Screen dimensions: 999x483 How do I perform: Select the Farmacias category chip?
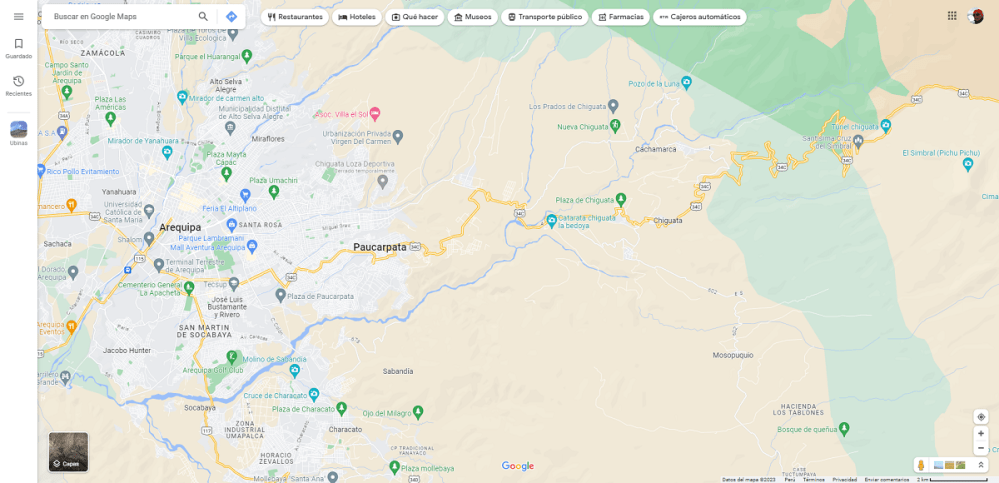621,17
